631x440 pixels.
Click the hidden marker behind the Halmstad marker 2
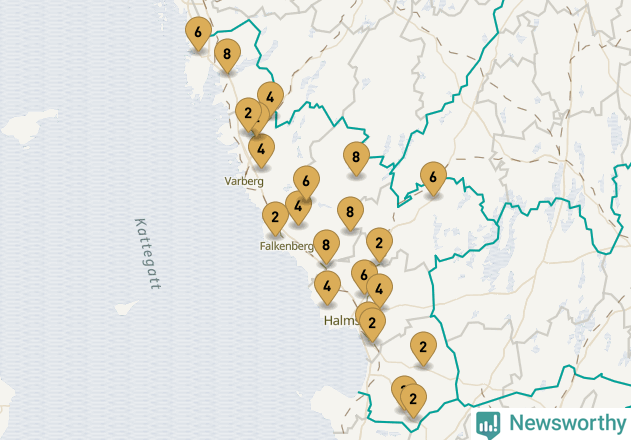364,308
